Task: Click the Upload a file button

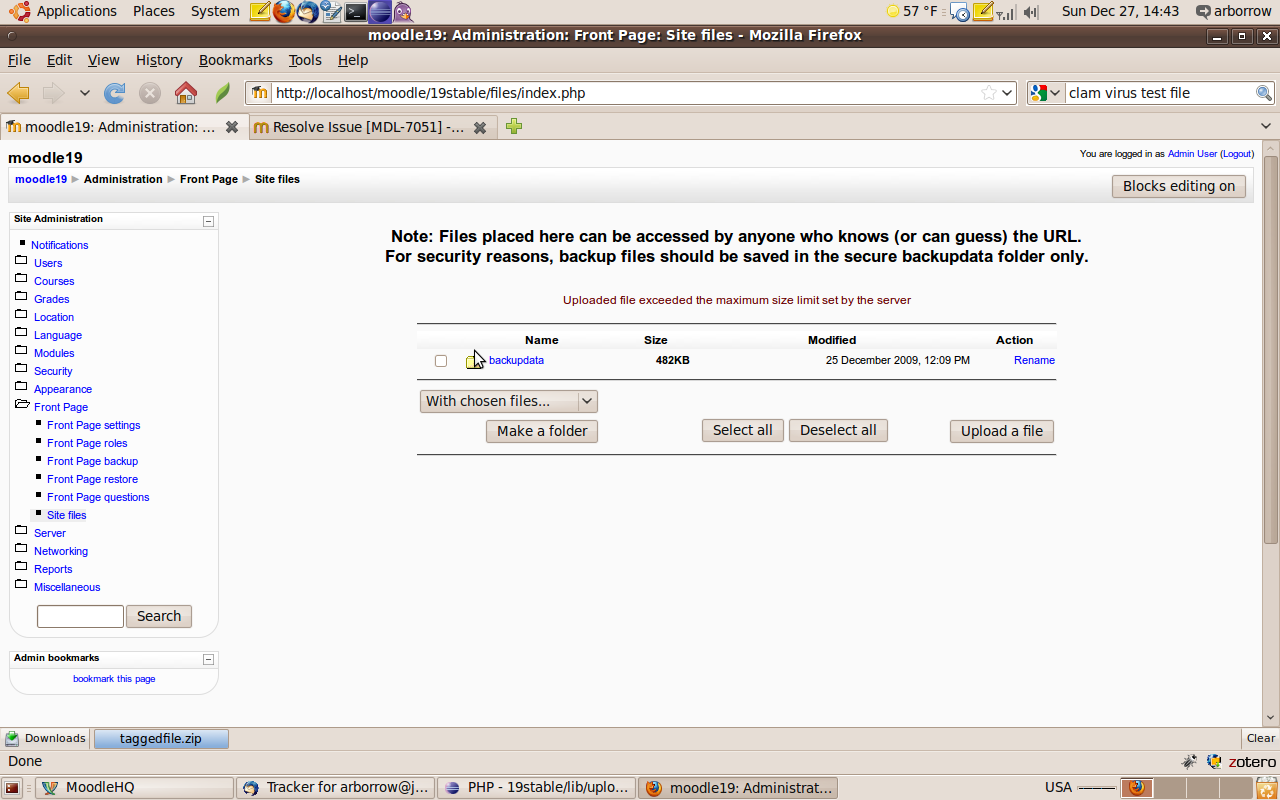Action: coord(1002,431)
